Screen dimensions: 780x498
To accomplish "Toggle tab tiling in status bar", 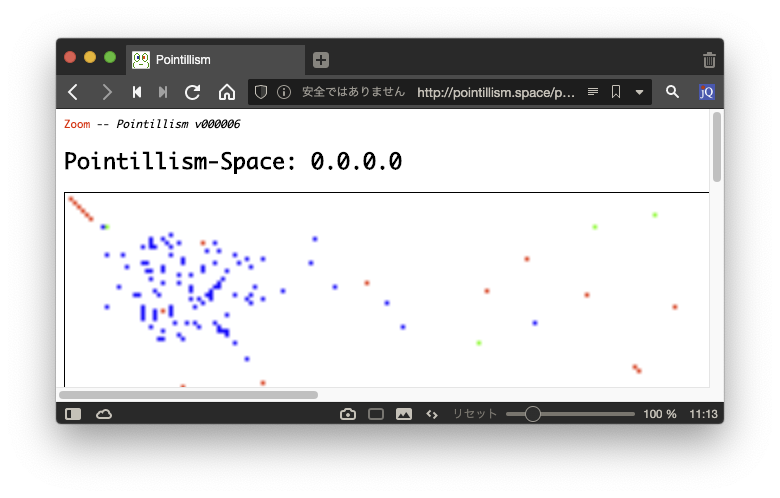I will click(376, 414).
